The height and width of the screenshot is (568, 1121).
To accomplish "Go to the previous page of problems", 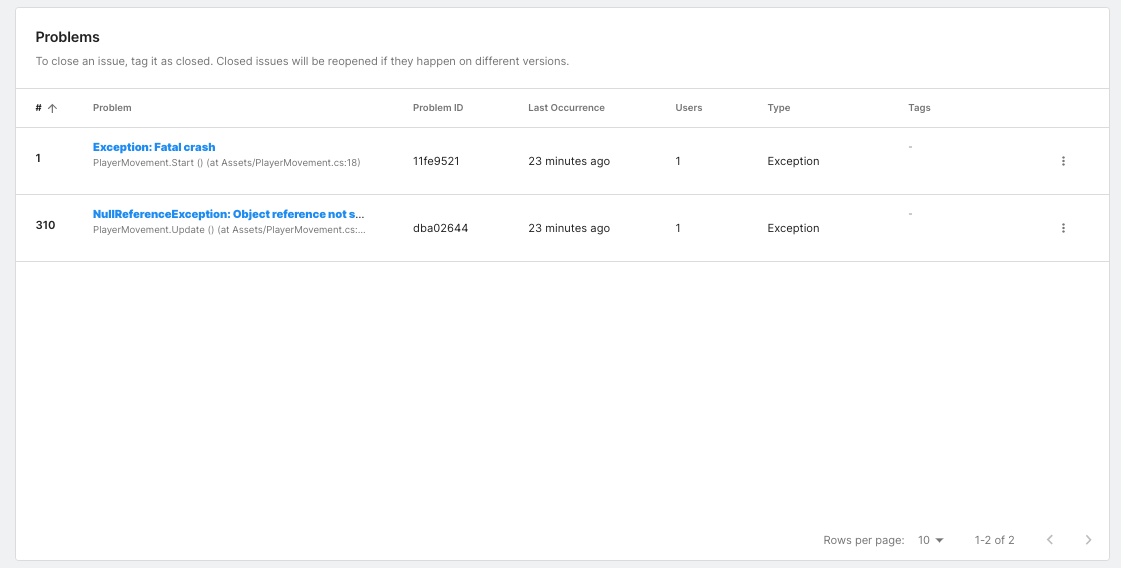I will pos(1050,540).
